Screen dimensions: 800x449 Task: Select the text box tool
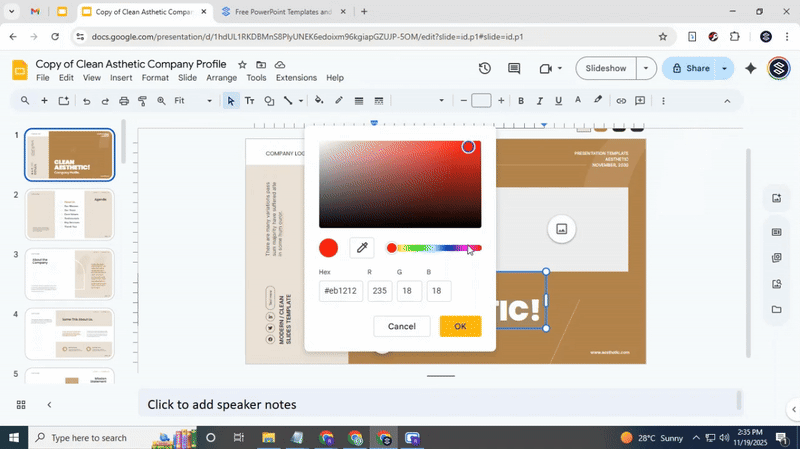250,101
